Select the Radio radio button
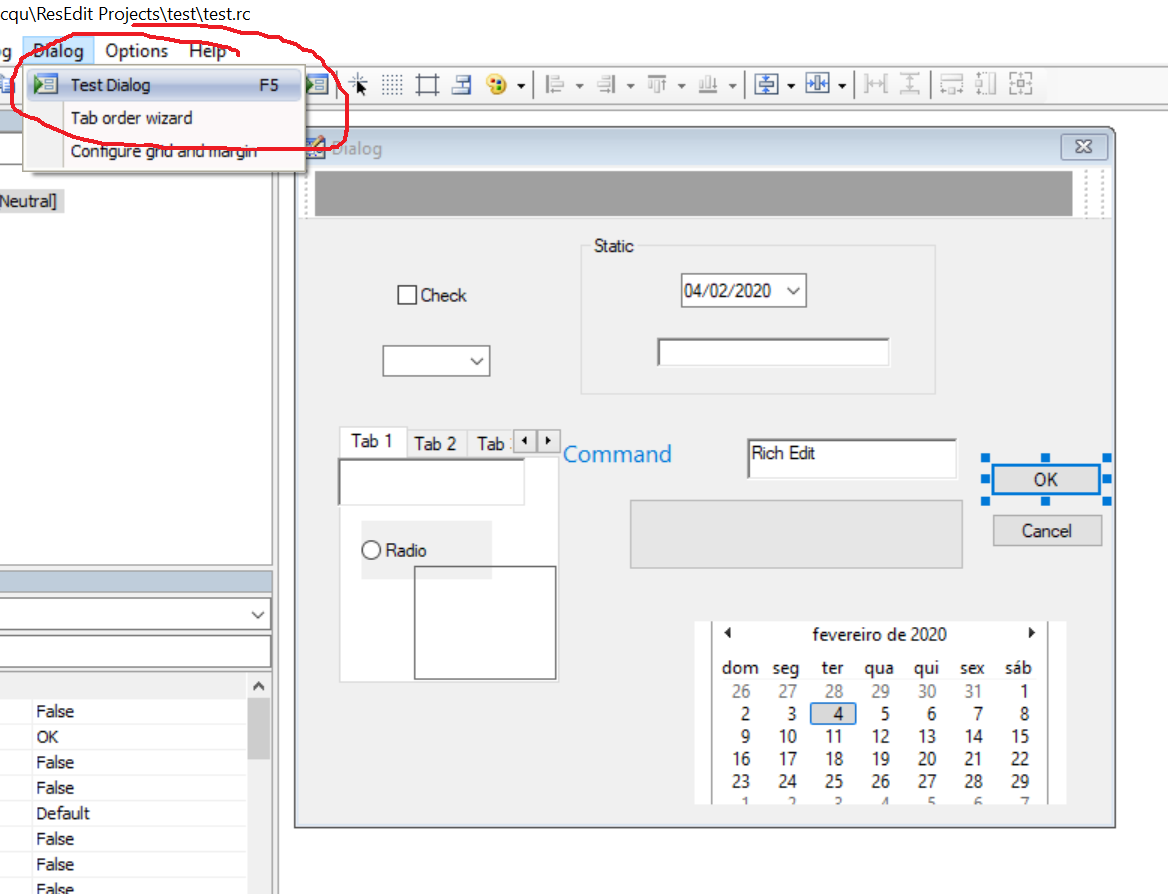Viewport: 1168px width, 894px height. click(371, 550)
